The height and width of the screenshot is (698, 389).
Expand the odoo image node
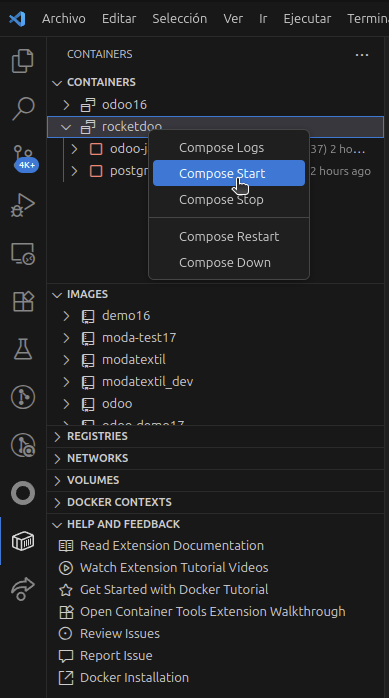[66, 404]
